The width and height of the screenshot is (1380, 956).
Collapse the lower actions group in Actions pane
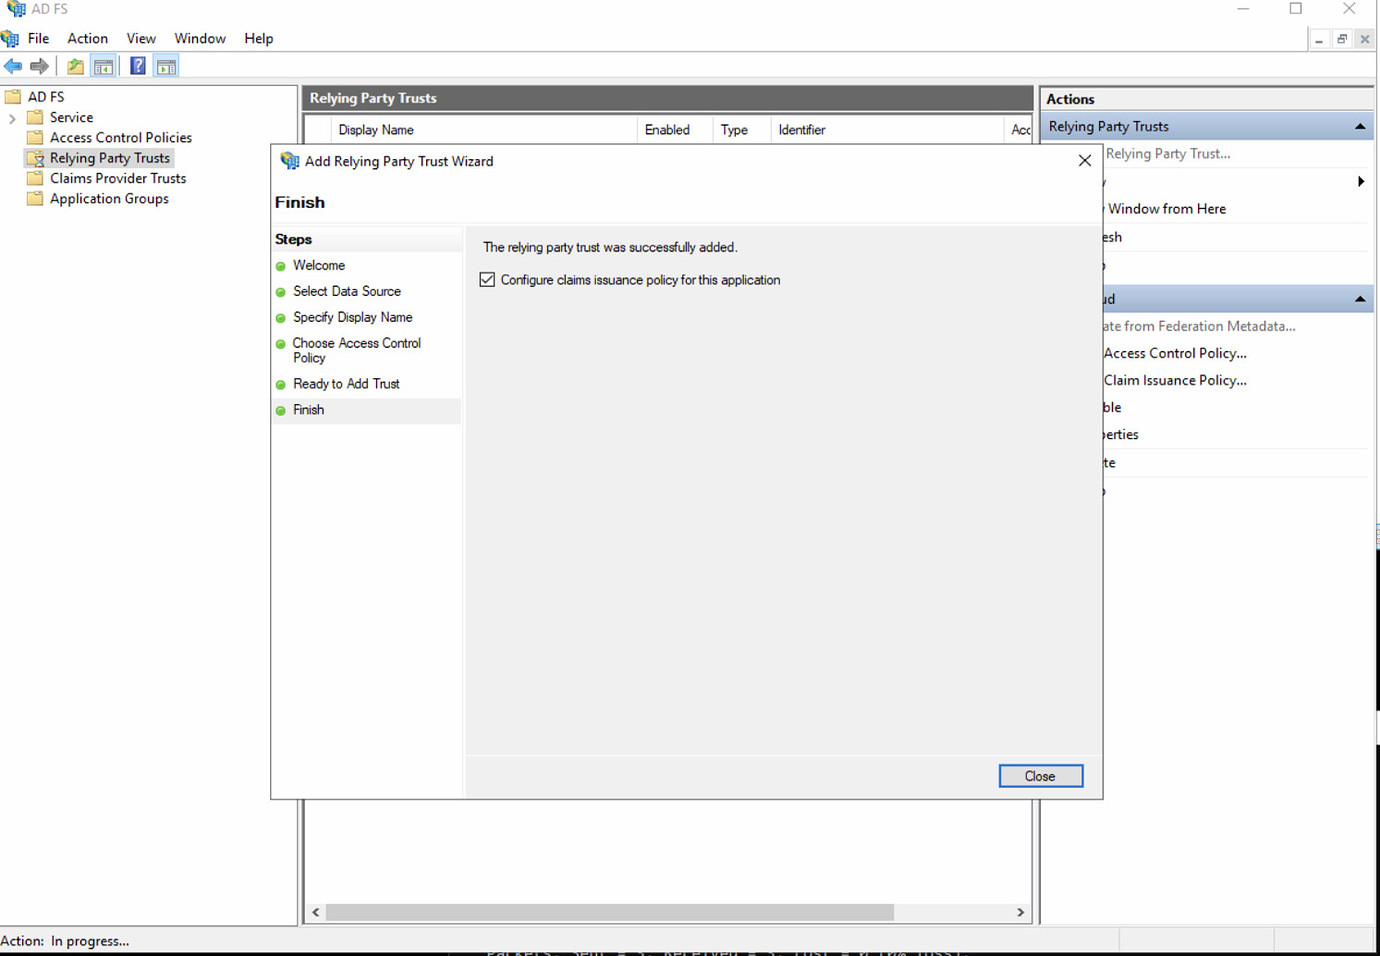click(1360, 298)
